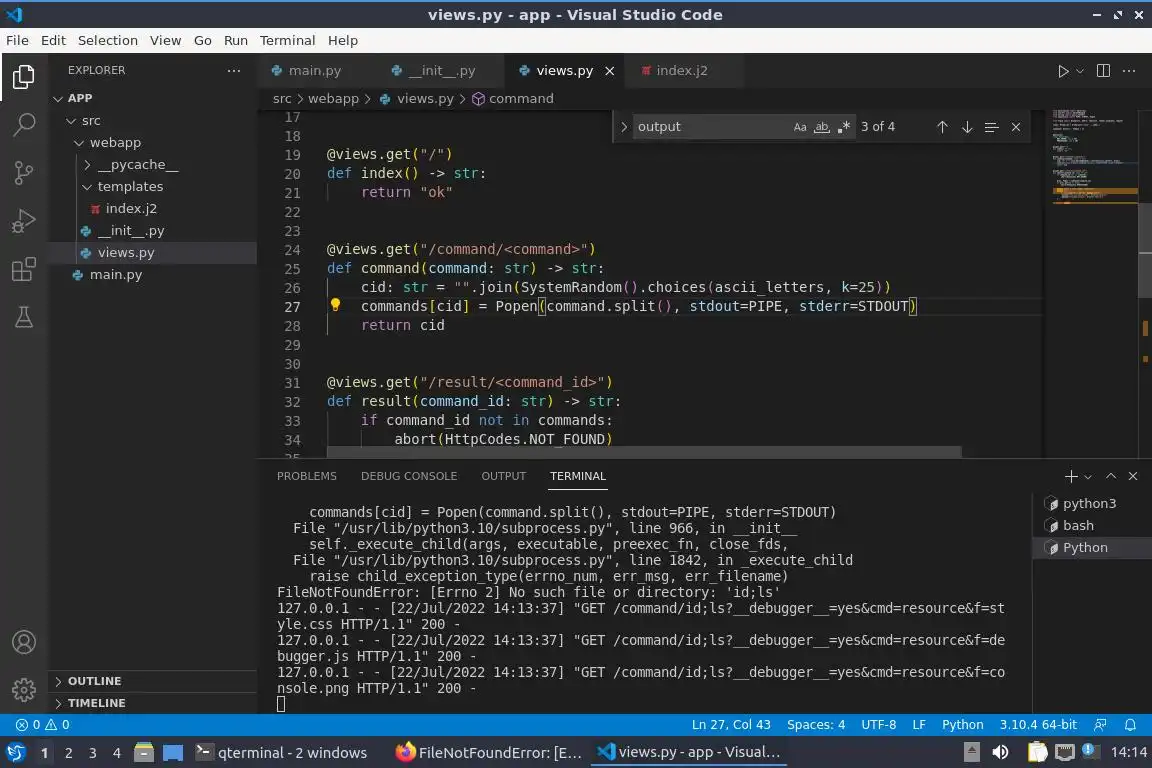Viewport: 1152px width, 768px height.
Task: Open the Terminal menu
Action: tap(287, 40)
